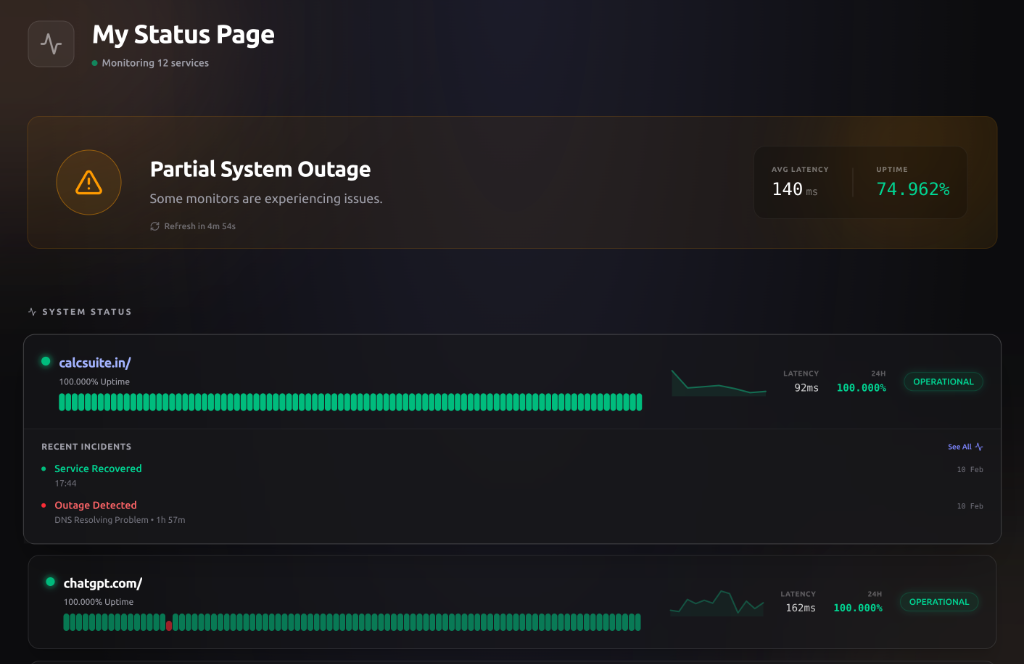The height and width of the screenshot is (664, 1024).
Task: Click the red bullet beside Outage Detected
Action: coord(44,505)
